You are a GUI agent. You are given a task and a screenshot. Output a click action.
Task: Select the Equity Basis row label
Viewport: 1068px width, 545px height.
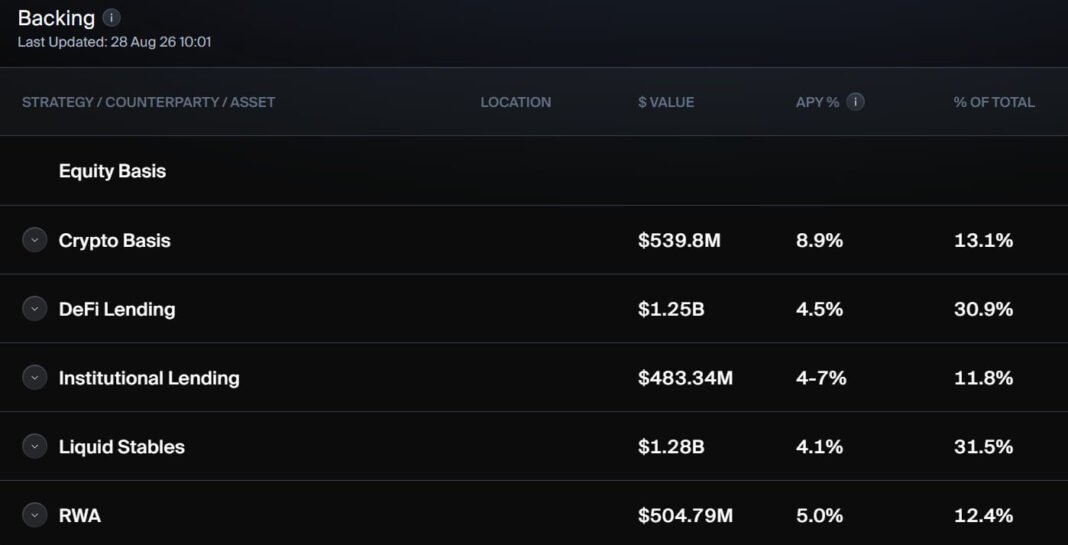112,171
